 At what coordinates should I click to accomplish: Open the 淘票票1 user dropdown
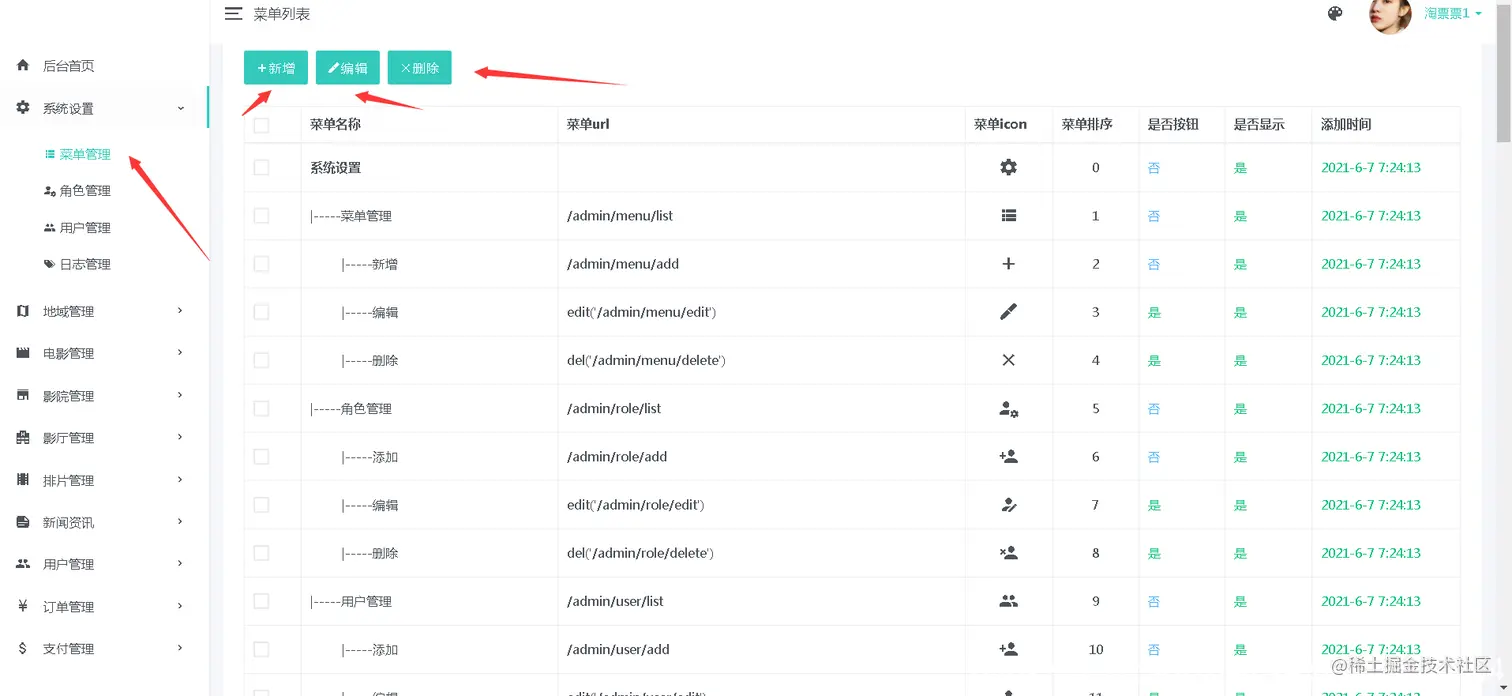1454,14
